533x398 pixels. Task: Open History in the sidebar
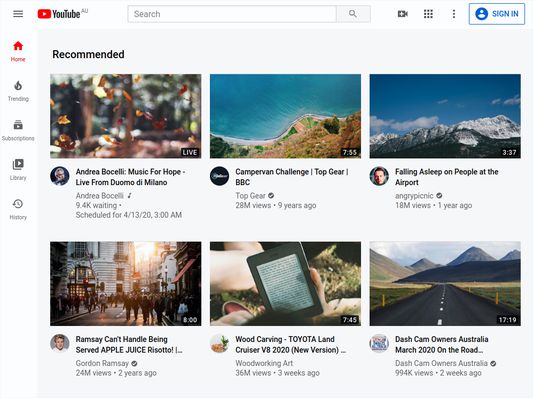tap(18, 209)
